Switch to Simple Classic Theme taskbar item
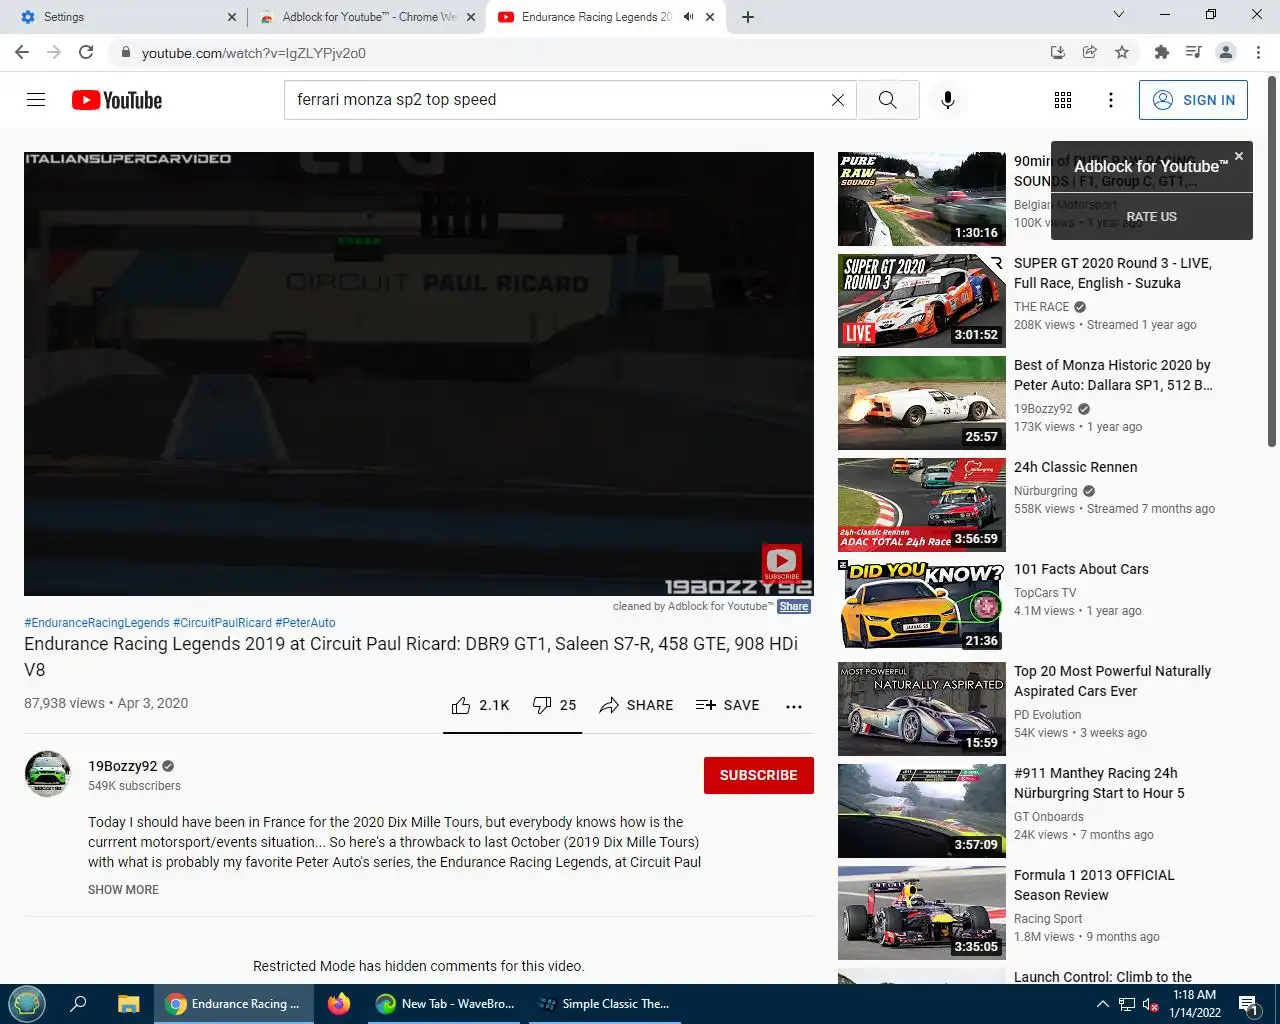 (604, 1004)
